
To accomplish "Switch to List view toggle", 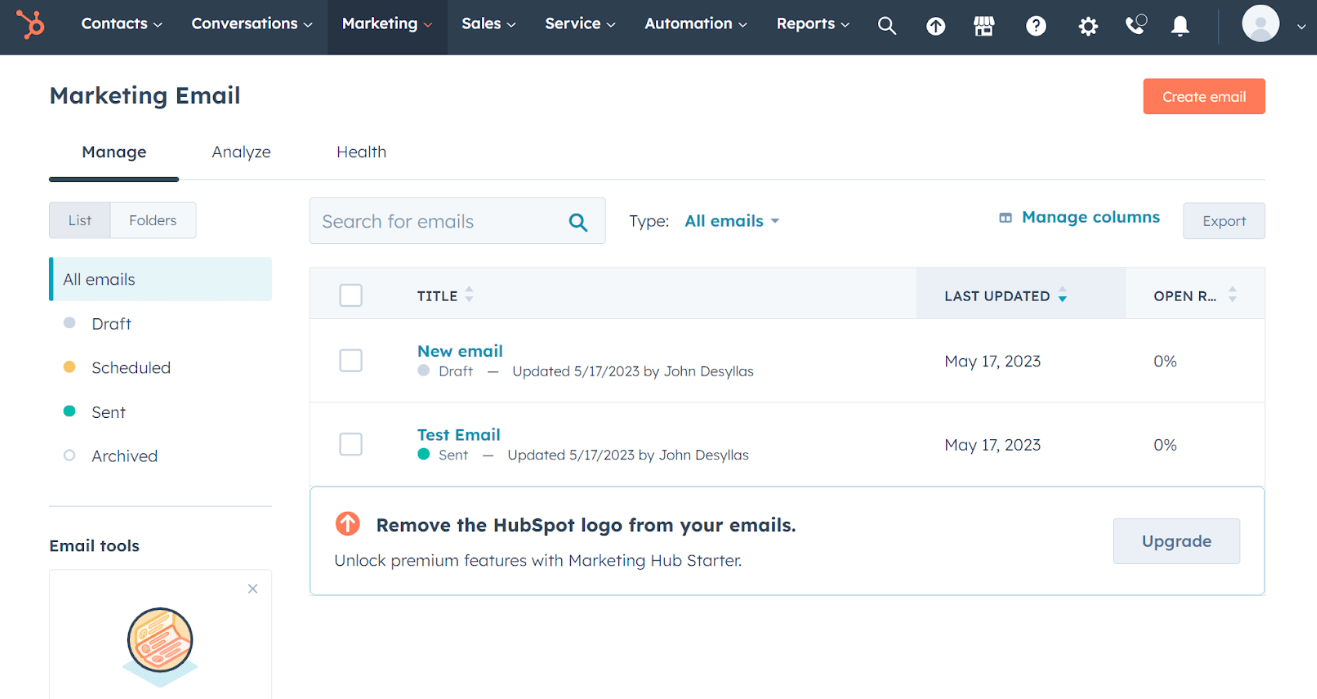I will [x=80, y=220].
